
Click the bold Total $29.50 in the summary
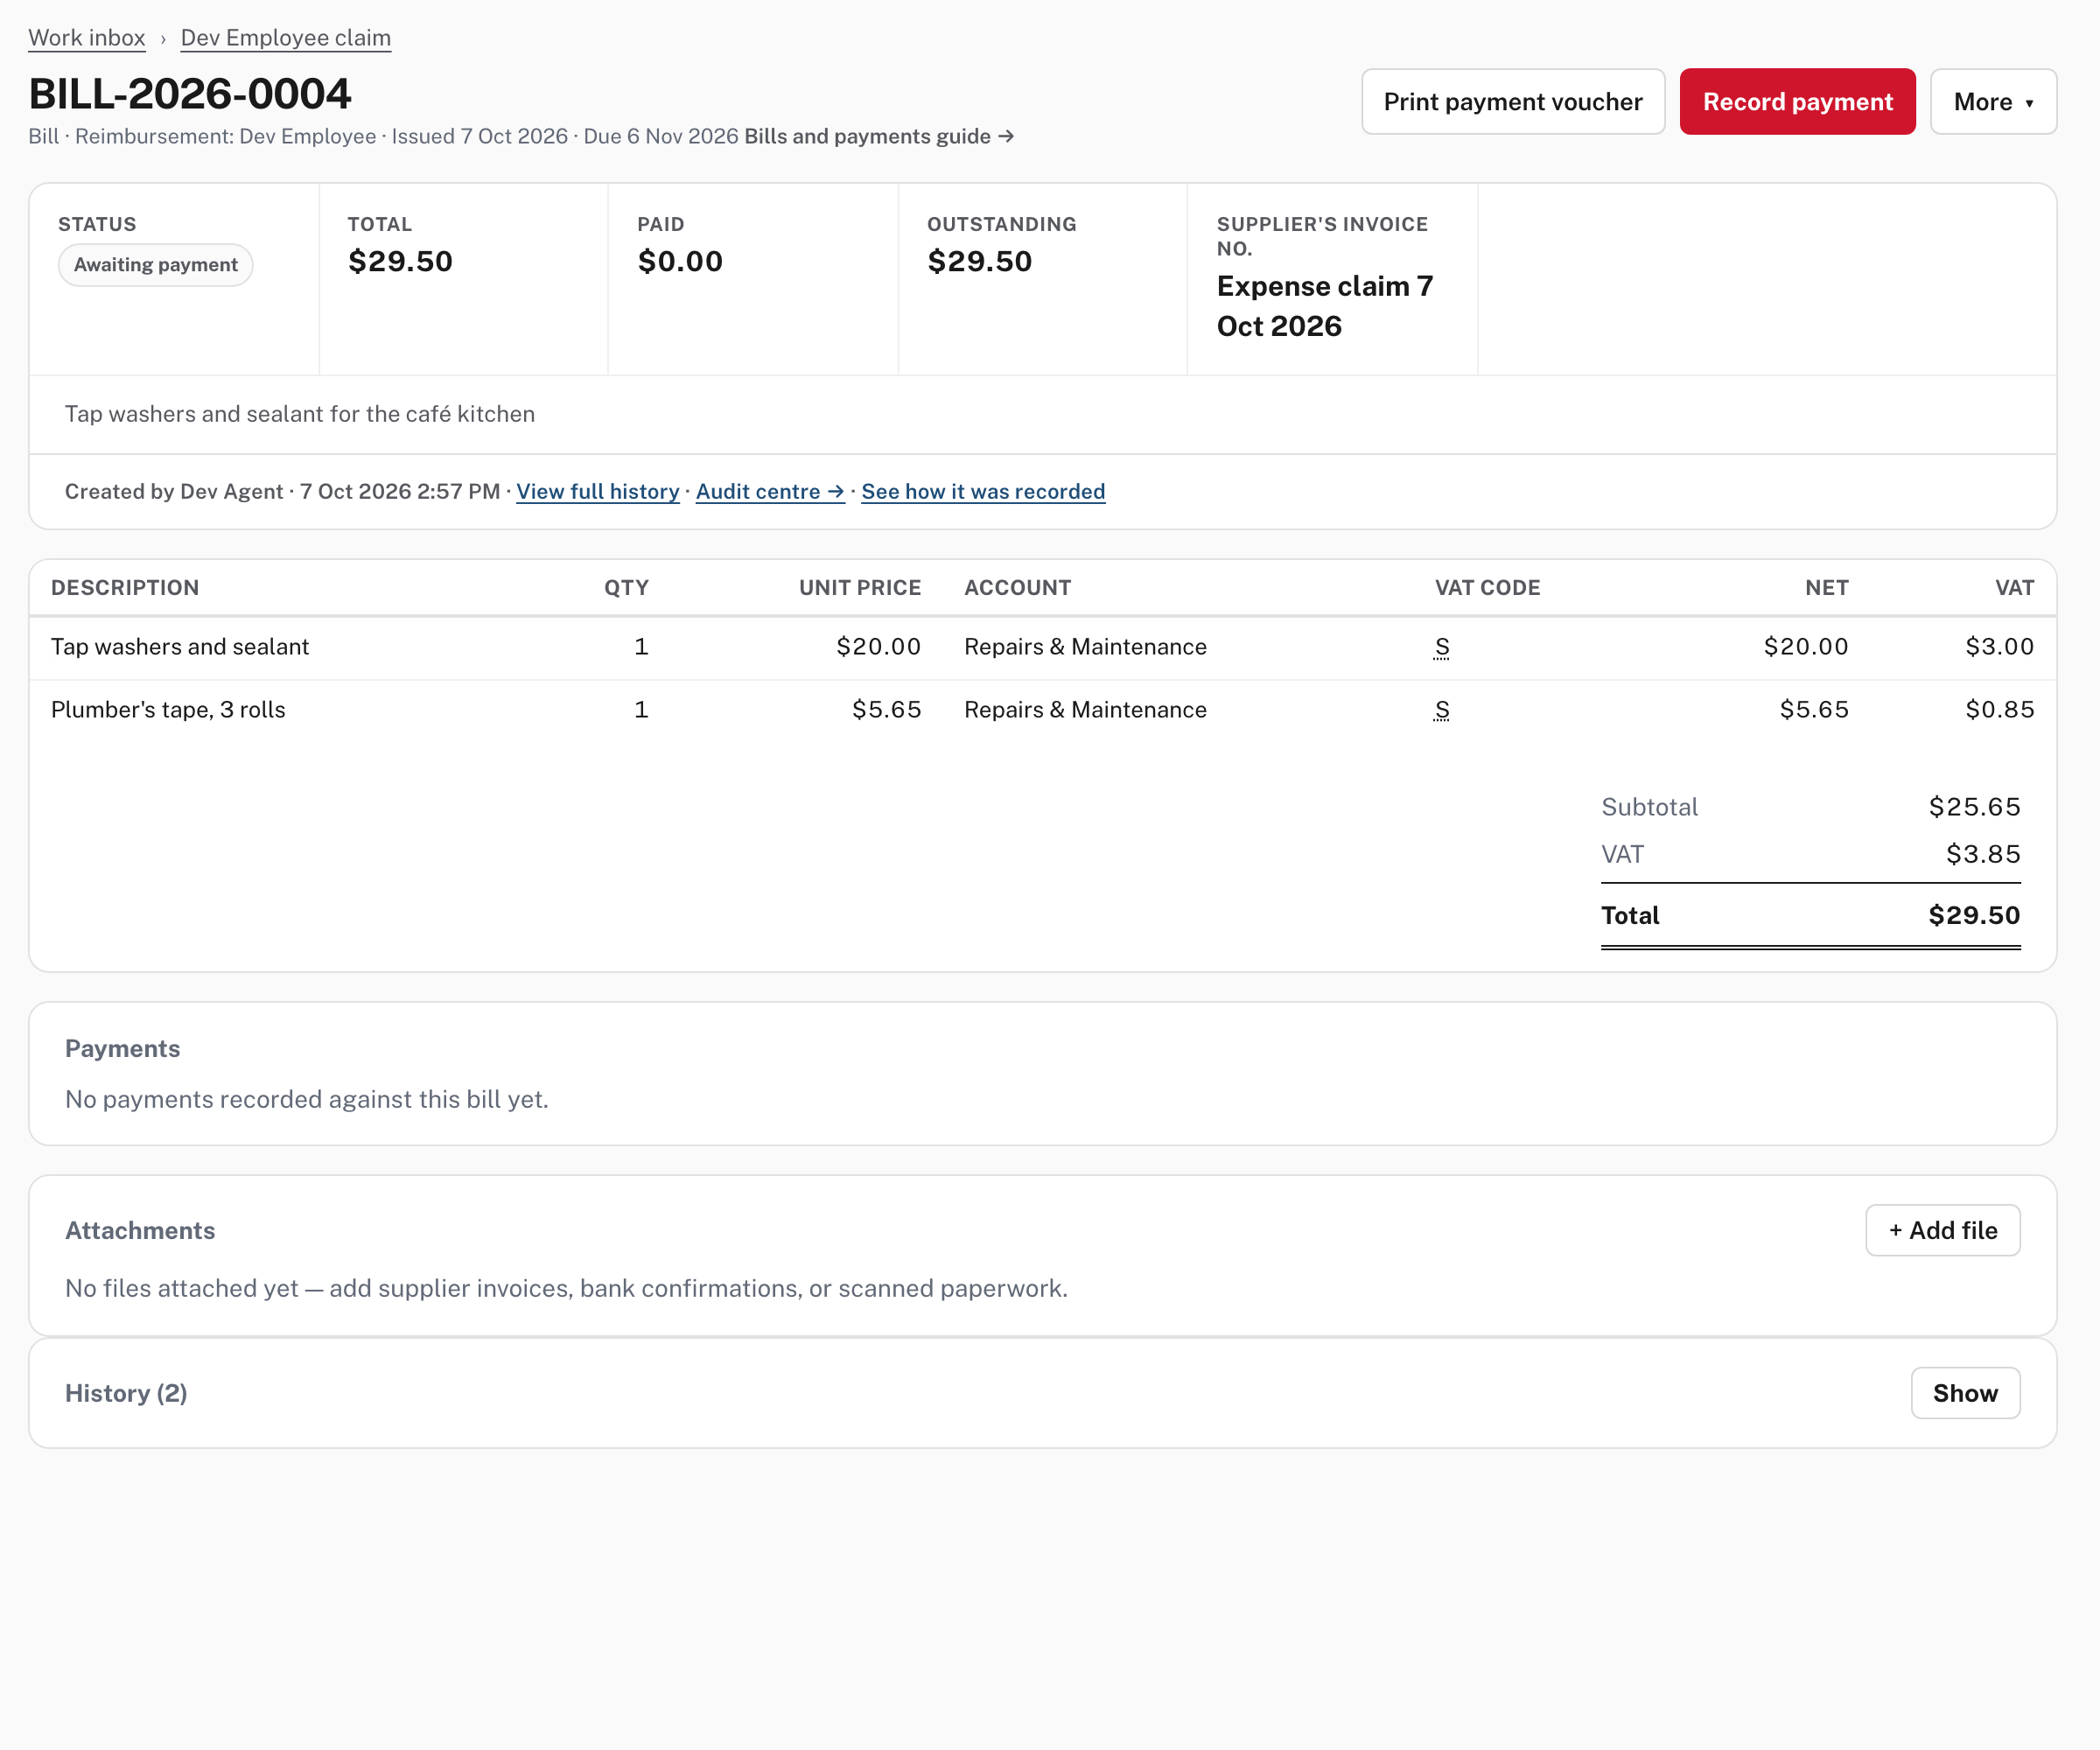click(1974, 915)
